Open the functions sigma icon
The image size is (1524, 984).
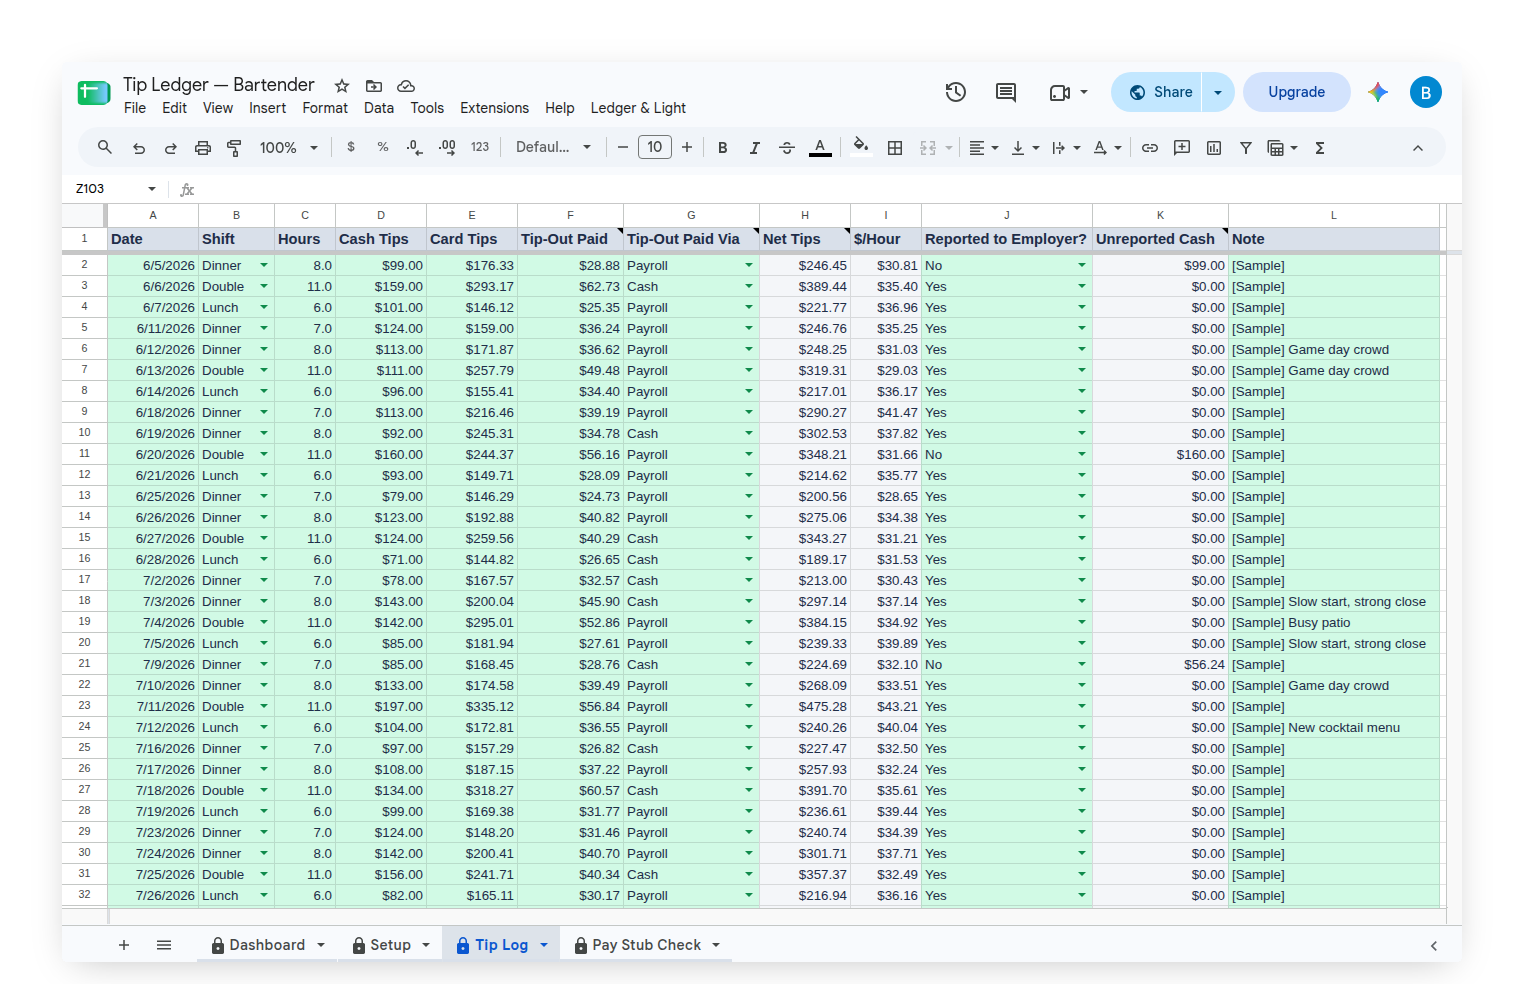click(x=1320, y=148)
